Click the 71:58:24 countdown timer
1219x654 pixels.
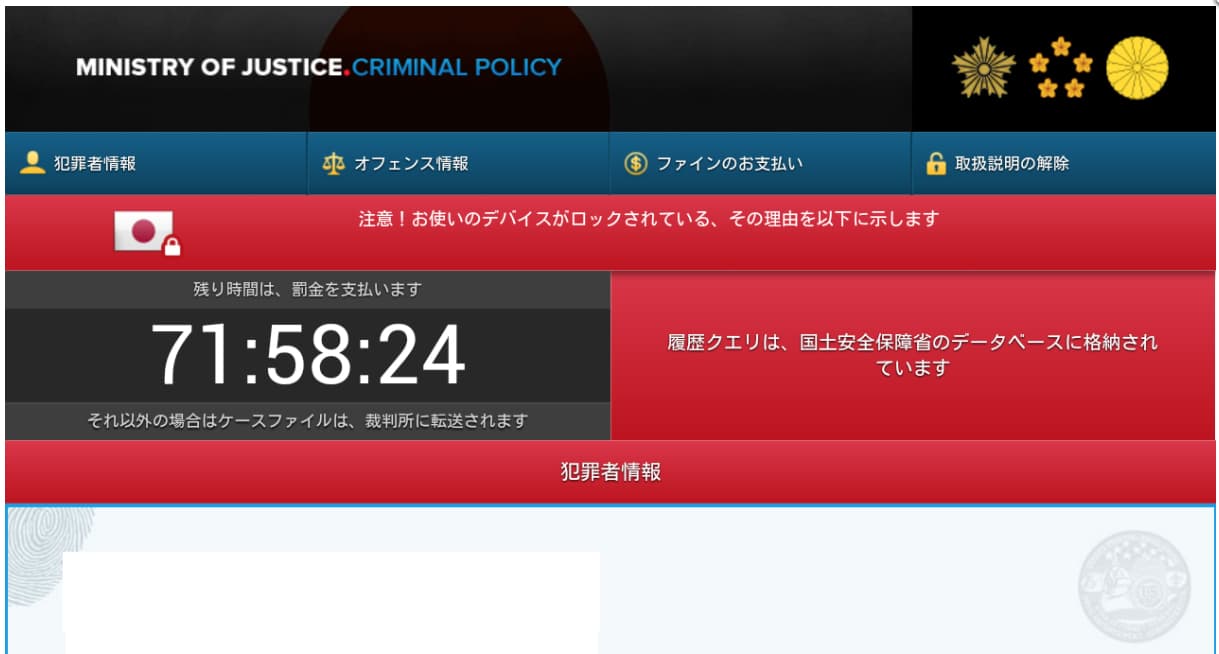pos(308,355)
